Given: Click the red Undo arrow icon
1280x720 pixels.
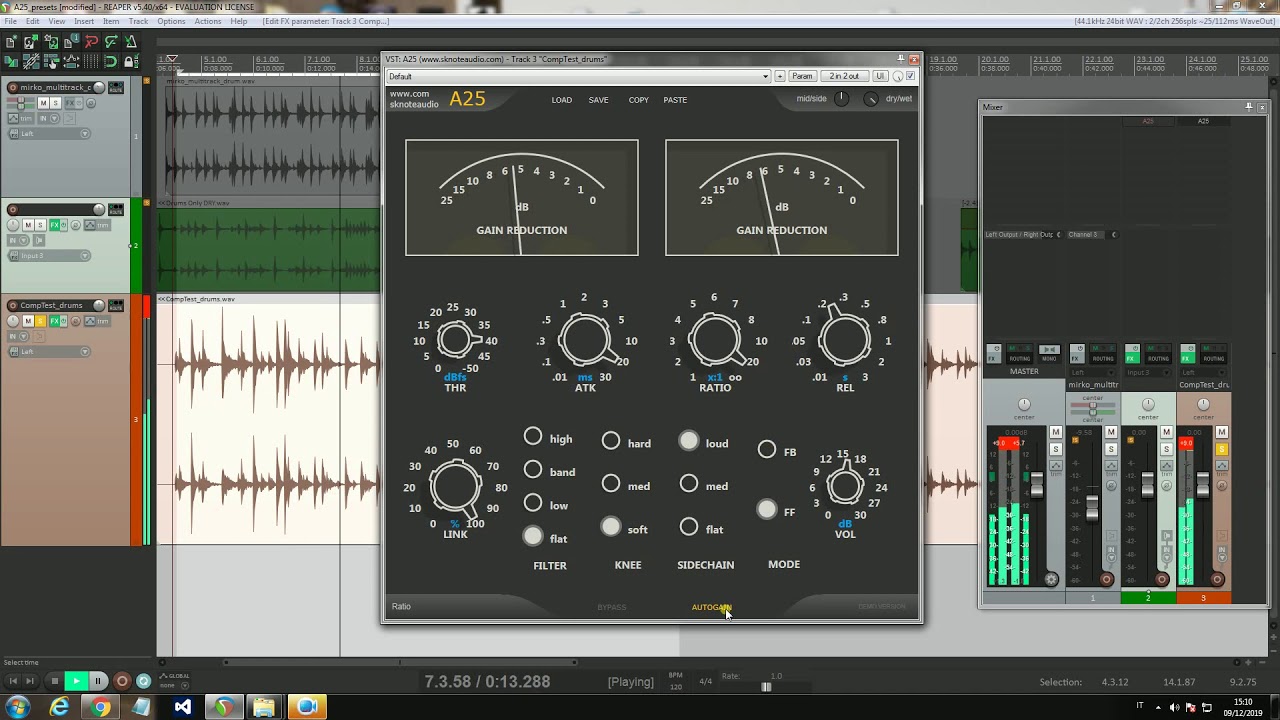Looking at the screenshot, I should coord(91,42).
